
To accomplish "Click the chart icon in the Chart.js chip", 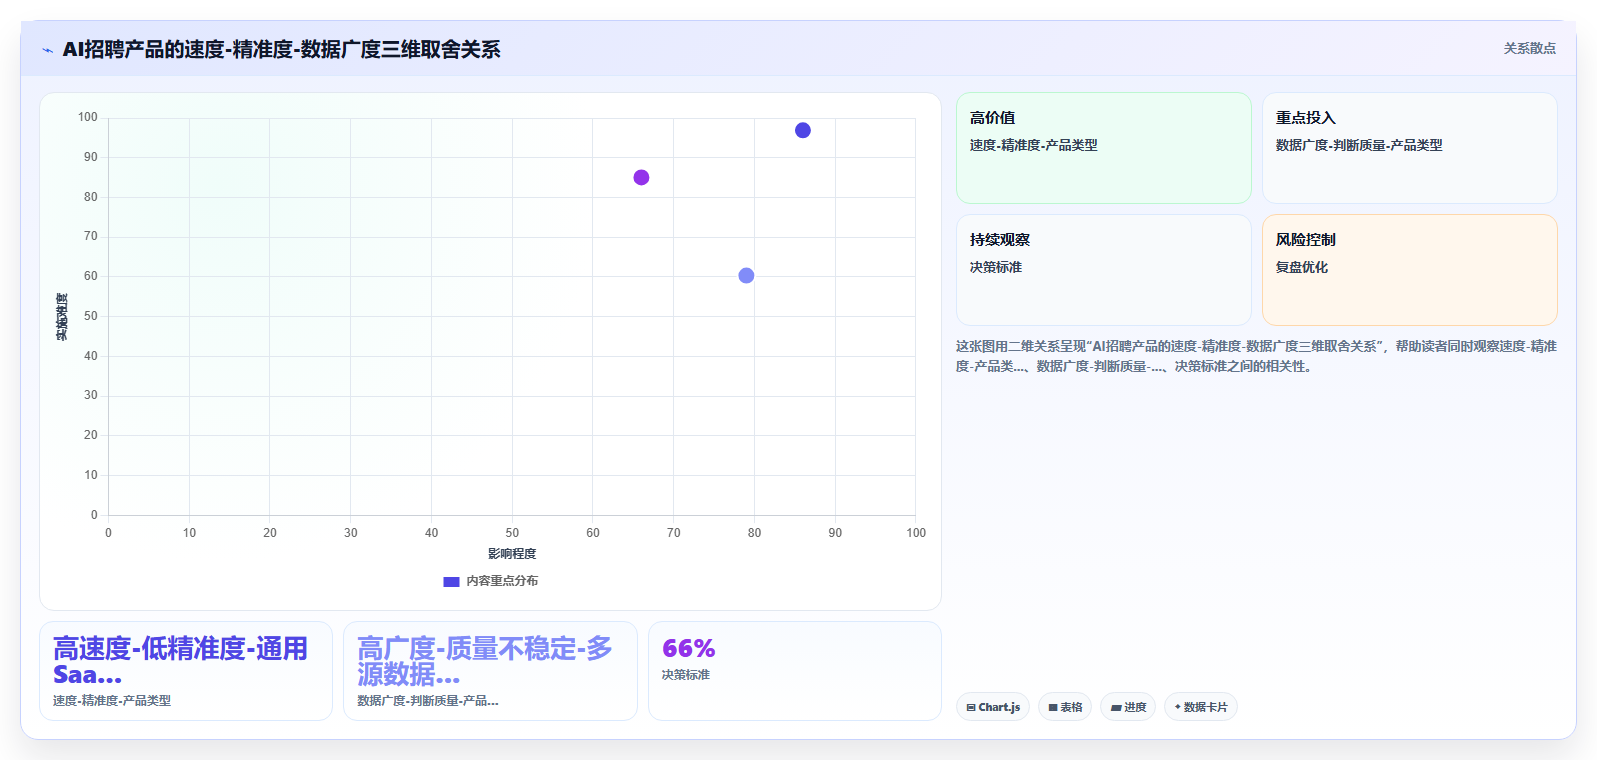I will click(x=971, y=708).
